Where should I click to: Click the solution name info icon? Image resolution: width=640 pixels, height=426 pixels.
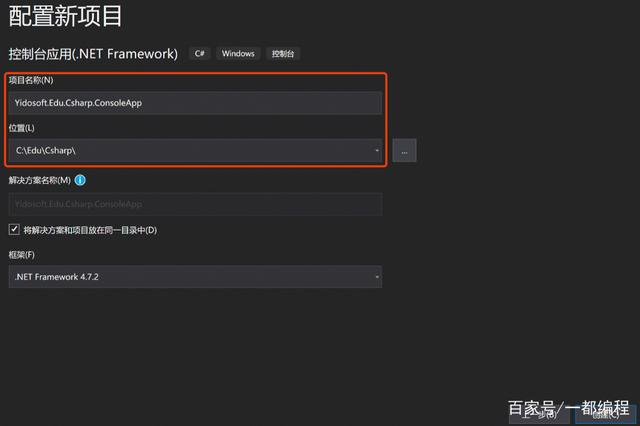(x=80, y=180)
